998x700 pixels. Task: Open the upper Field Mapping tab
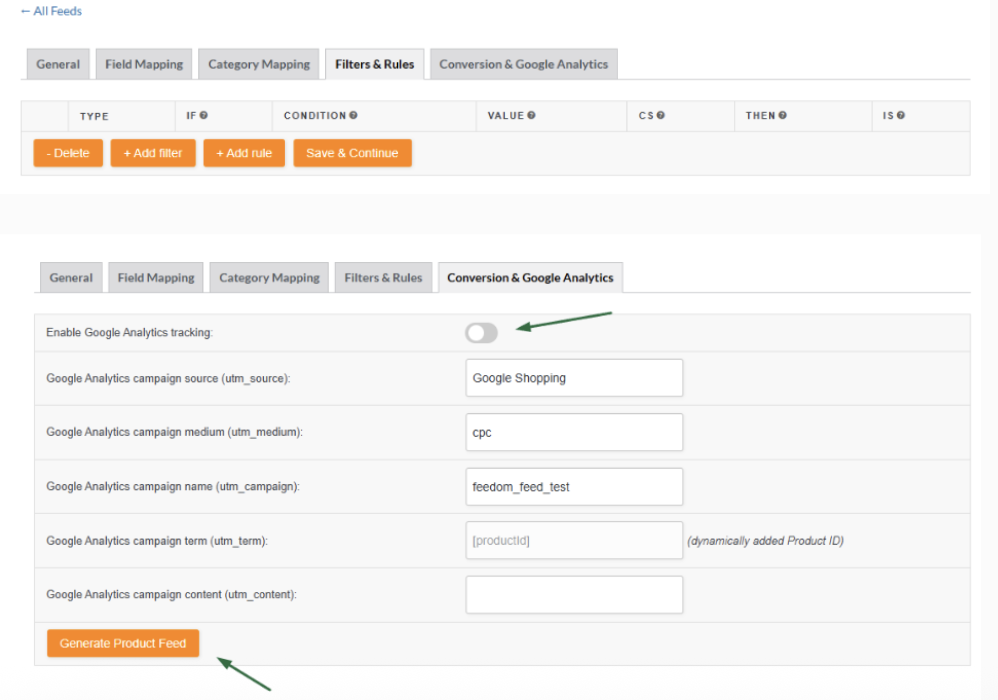click(x=144, y=64)
